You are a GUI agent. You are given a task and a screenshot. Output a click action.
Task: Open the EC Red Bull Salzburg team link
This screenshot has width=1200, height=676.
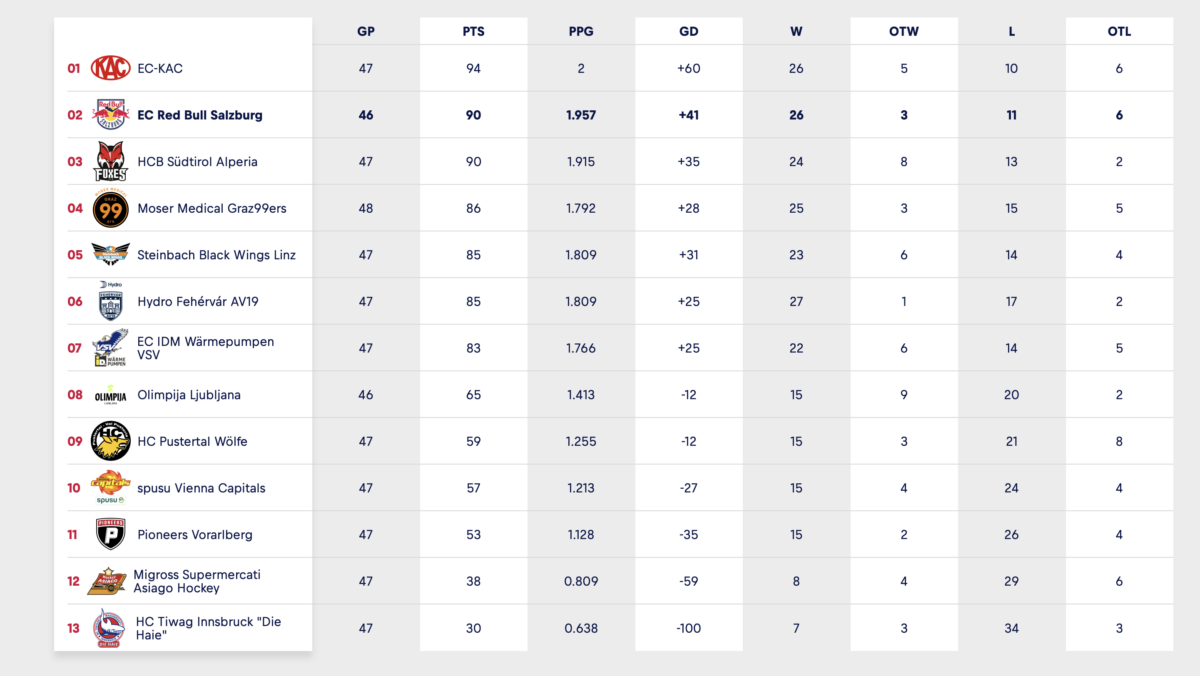coord(200,115)
